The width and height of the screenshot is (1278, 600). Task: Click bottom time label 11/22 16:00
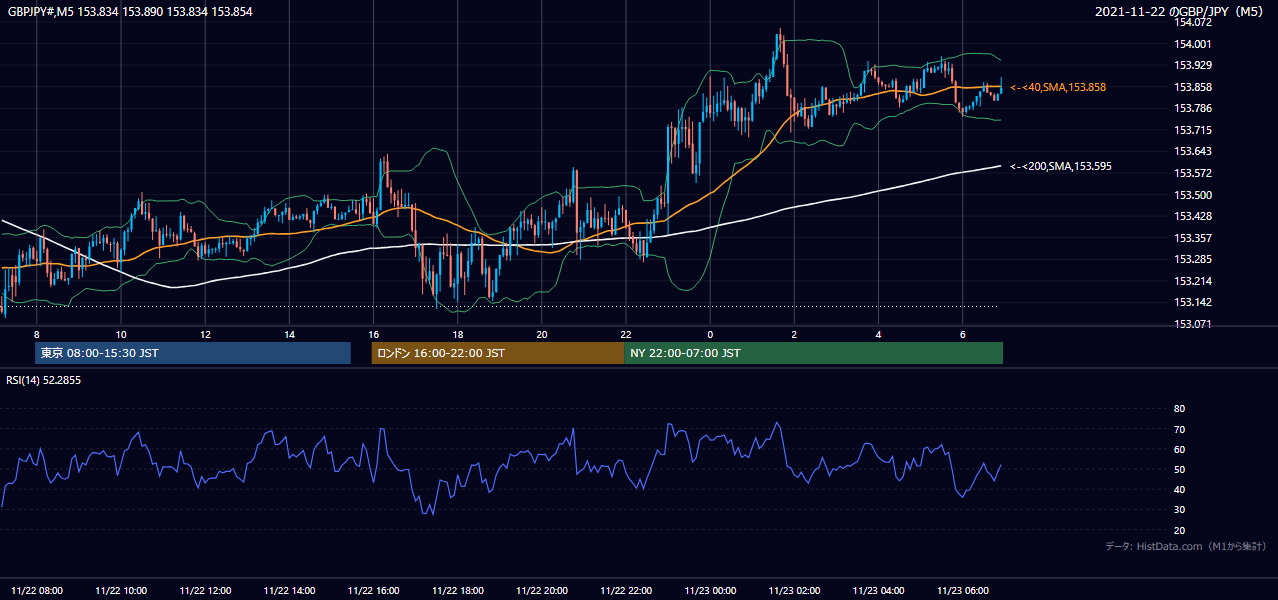pos(373,591)
